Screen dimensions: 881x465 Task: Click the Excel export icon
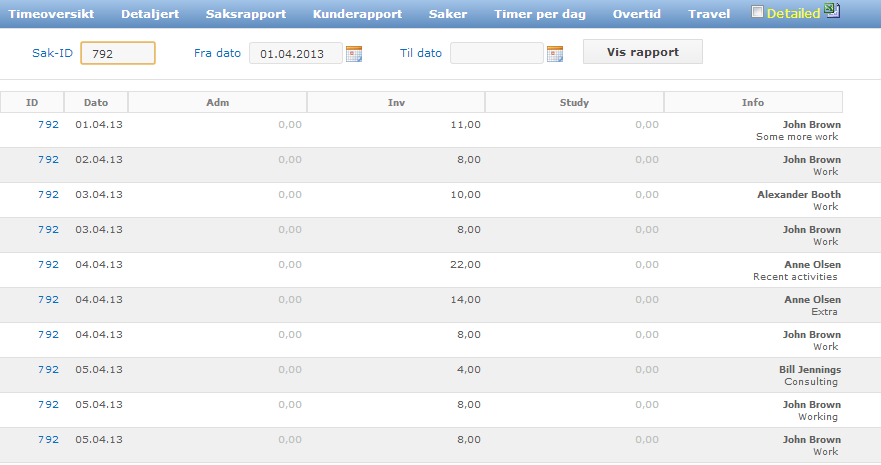tap(832, 12)
